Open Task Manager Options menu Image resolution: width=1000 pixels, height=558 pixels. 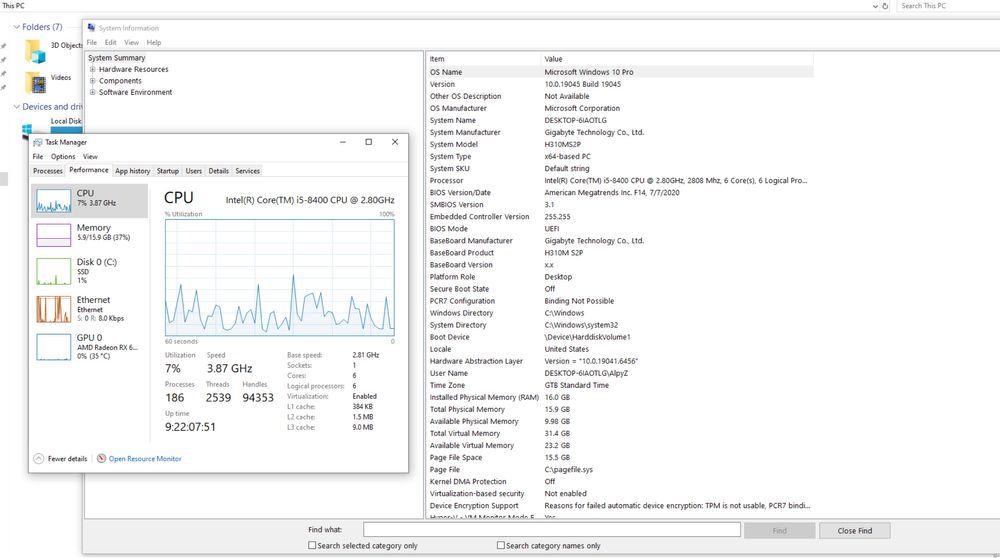pyautogui.click(x=62, y=156)
